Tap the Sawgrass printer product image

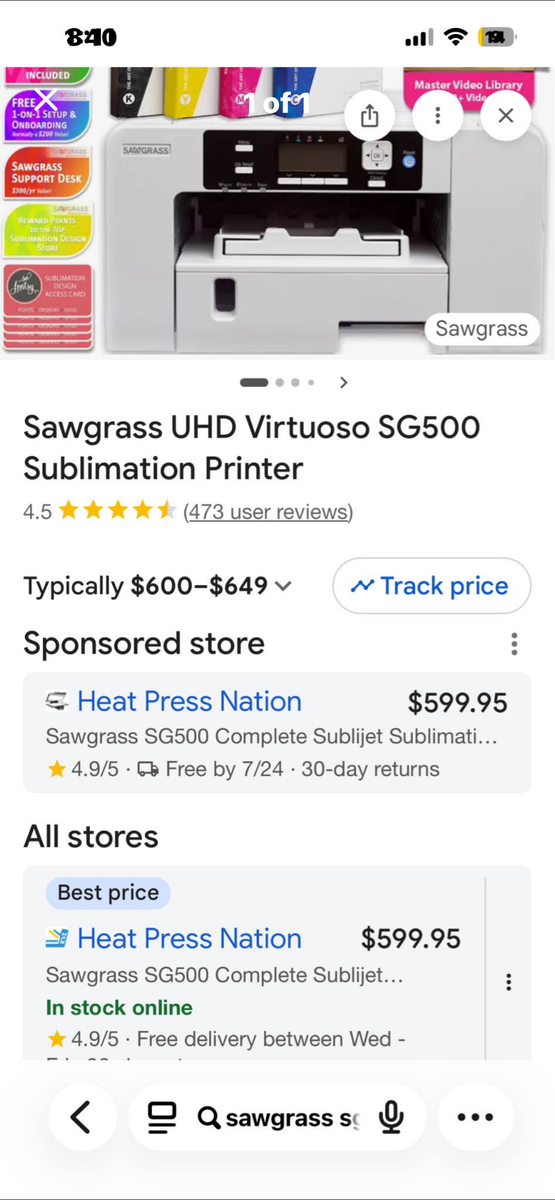pos(277,213)
